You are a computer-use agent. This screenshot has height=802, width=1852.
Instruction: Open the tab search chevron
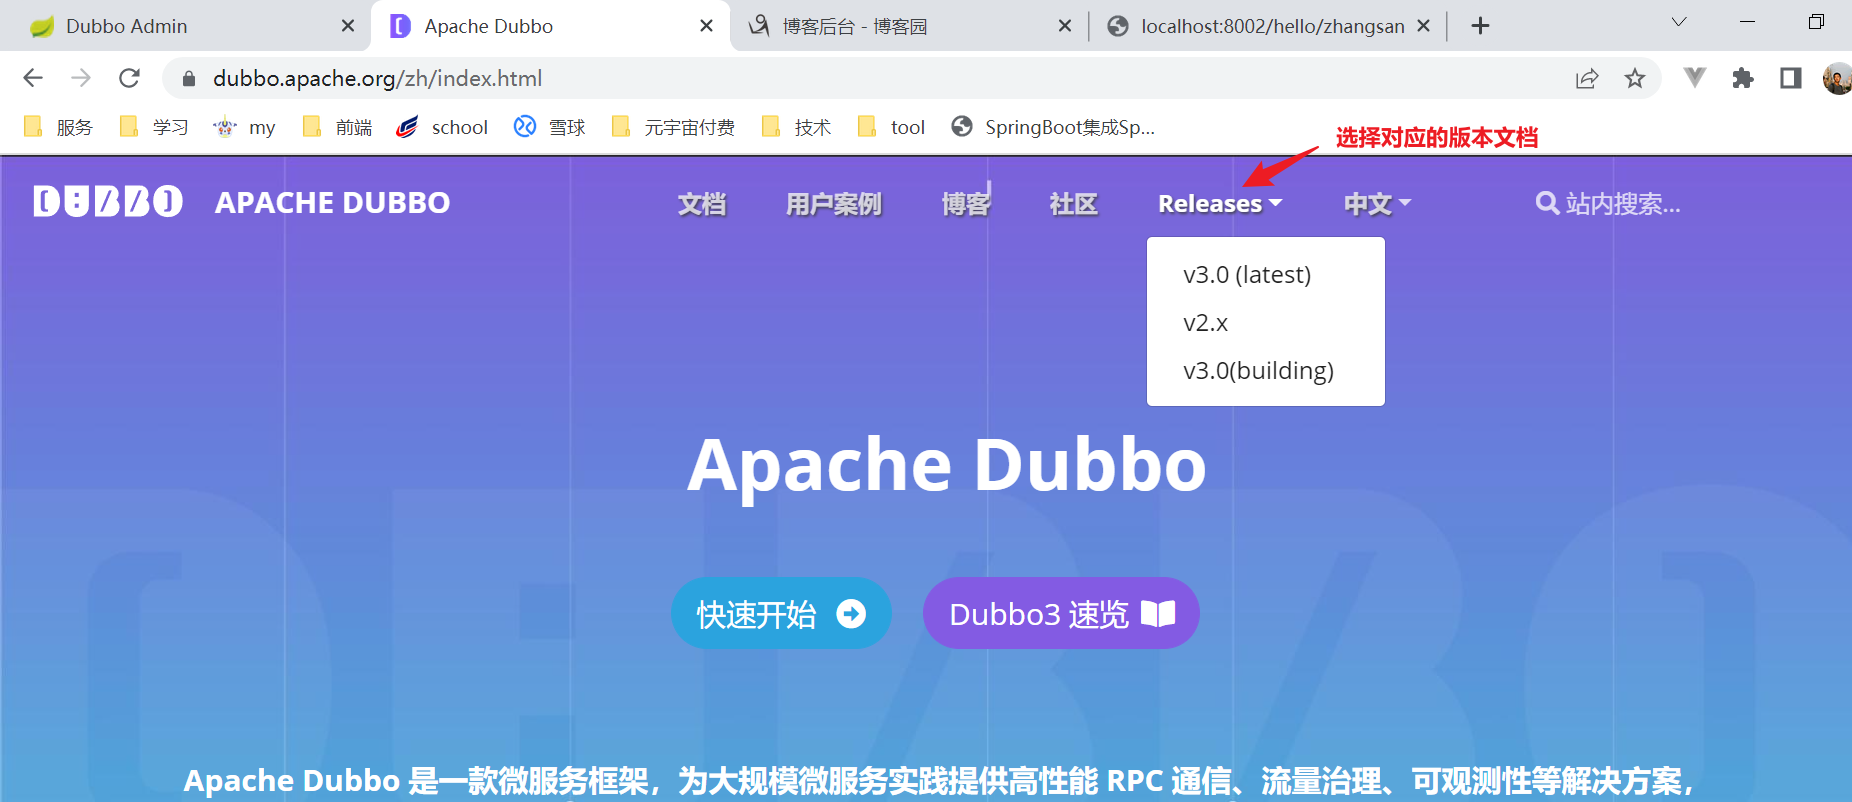pos(1679,22)
